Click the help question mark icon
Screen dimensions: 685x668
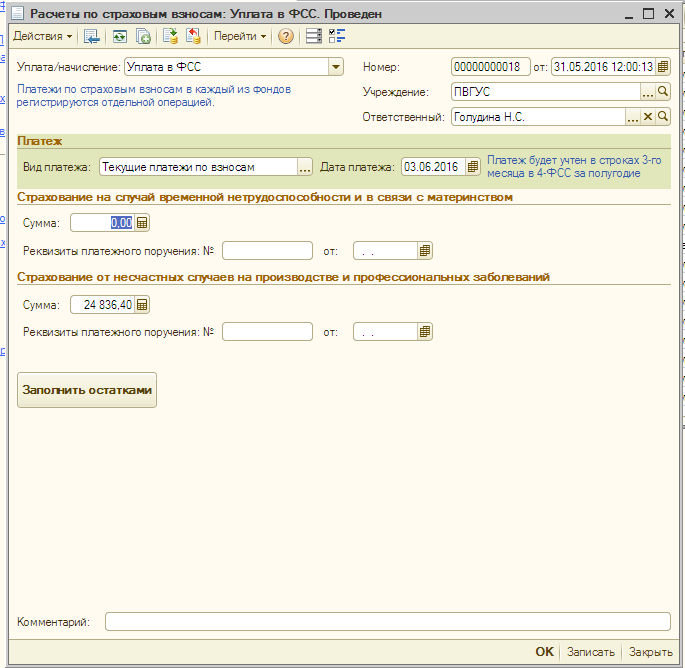tap(286, 37)
